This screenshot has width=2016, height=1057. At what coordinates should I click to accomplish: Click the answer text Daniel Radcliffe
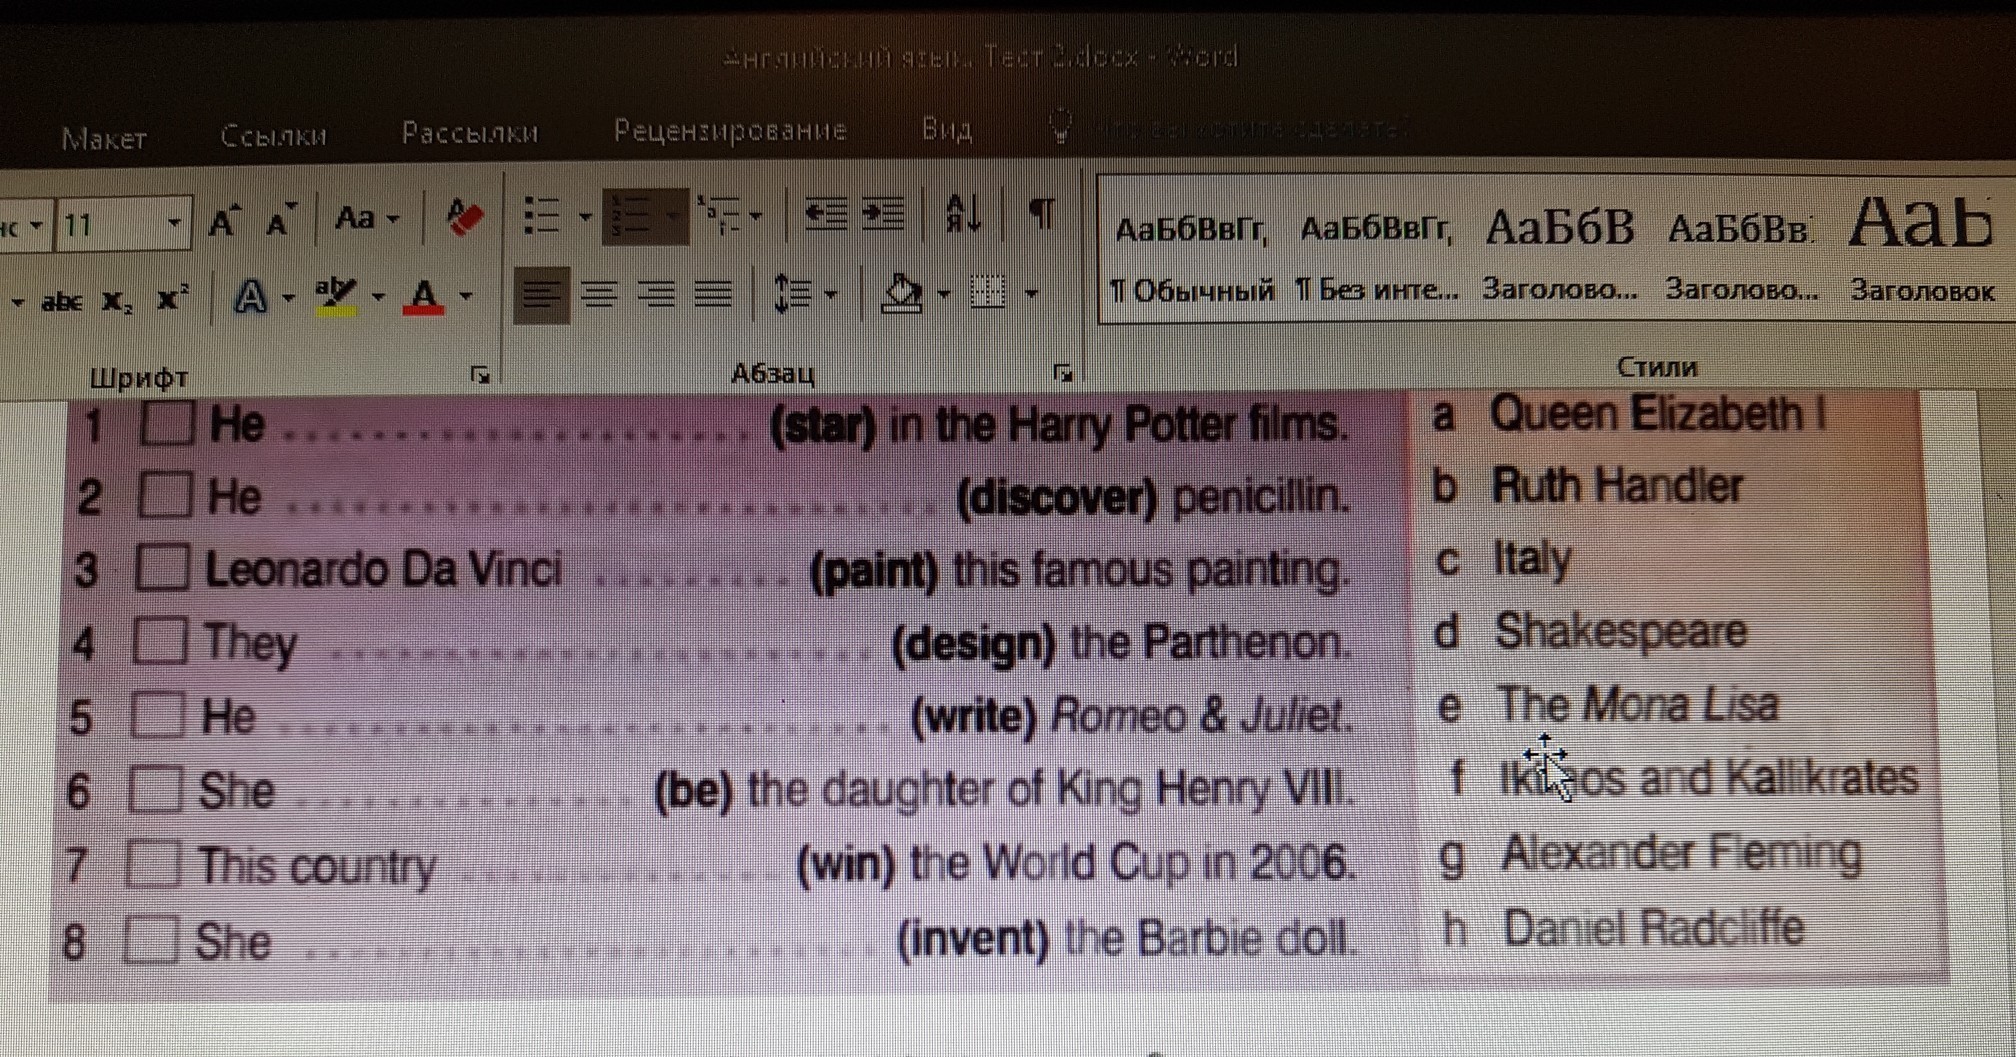click(1654, 928)
